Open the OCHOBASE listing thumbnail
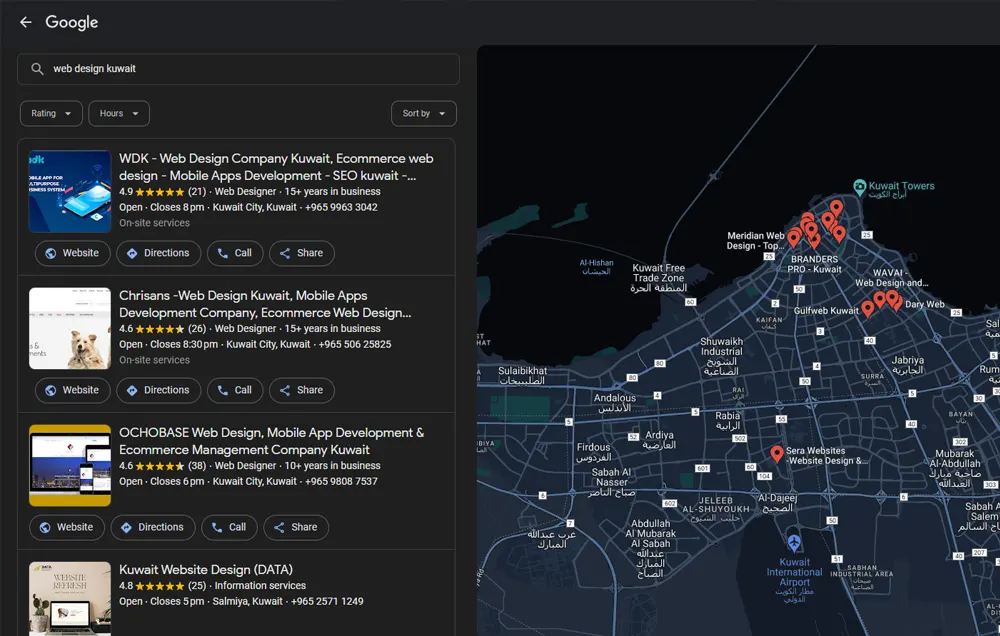 tap(70, 466)
